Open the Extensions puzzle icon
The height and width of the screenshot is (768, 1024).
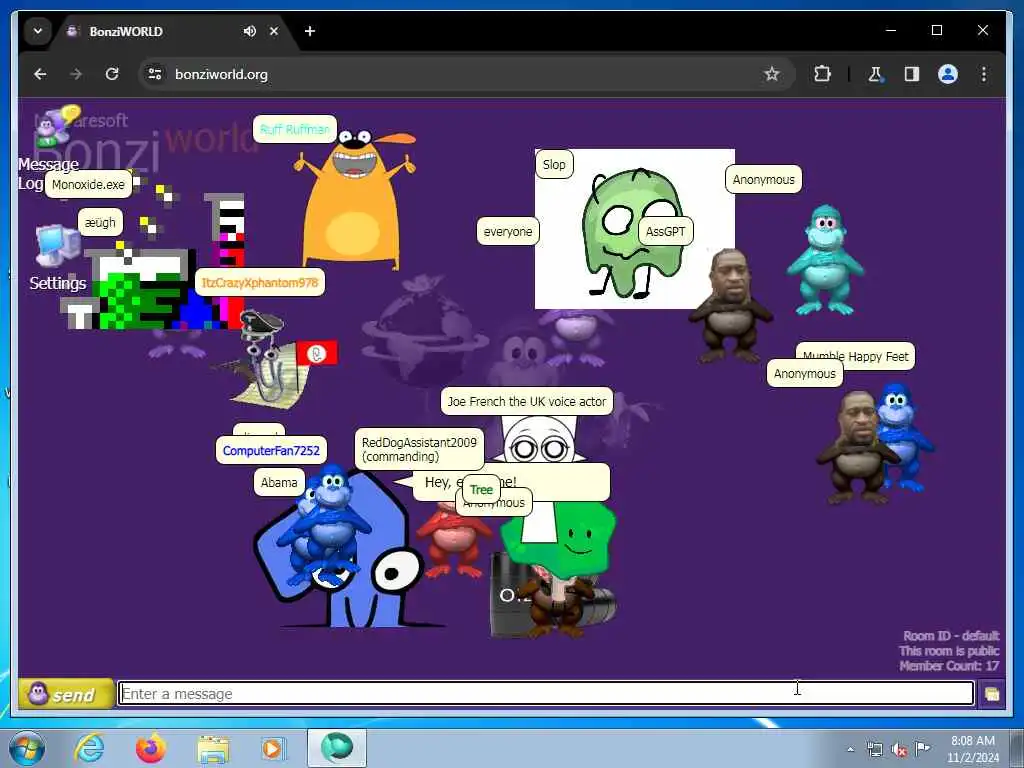[822, 74]
